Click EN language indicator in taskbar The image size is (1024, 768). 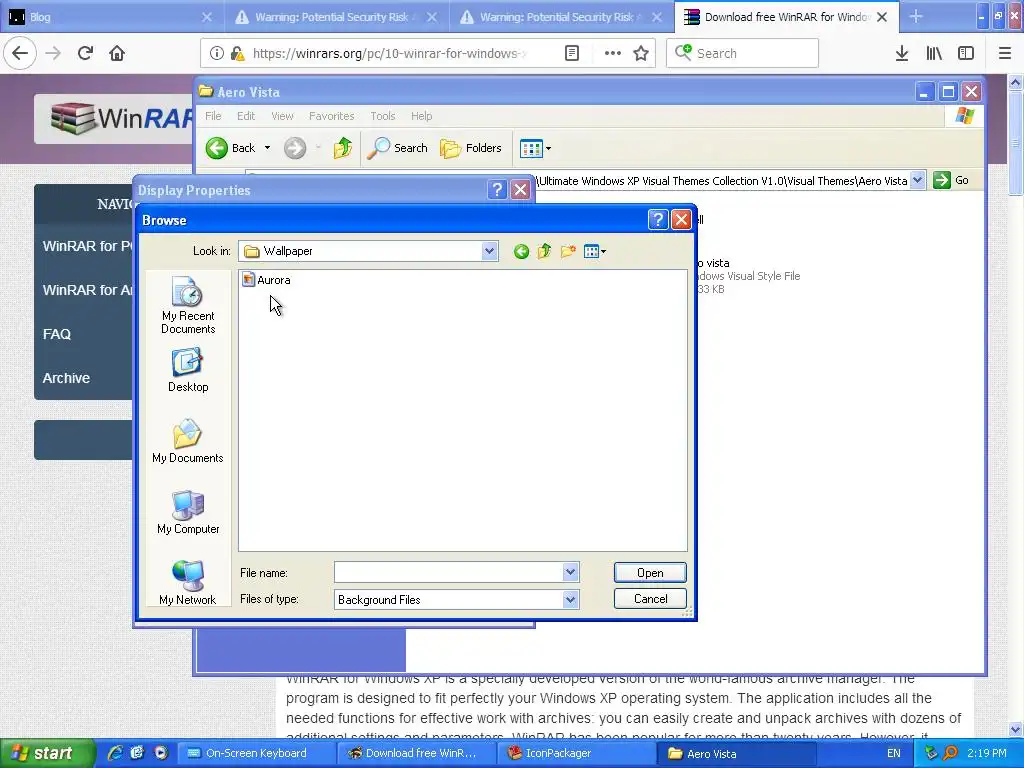click(x=893, y=754)
